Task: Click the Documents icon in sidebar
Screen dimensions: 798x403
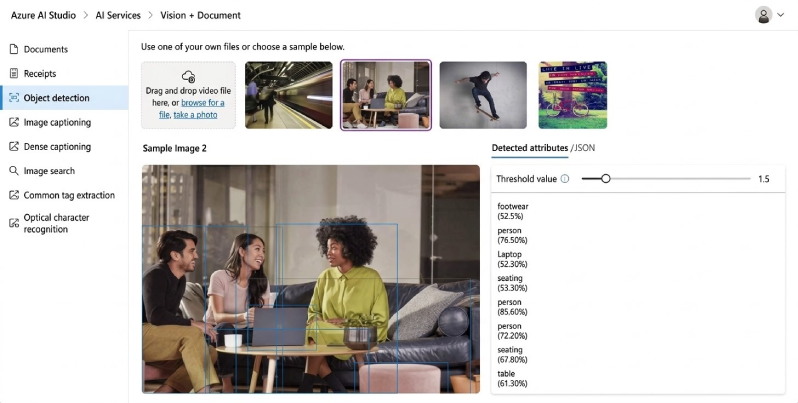Action: pyautogui.click(x=14, y=49)
